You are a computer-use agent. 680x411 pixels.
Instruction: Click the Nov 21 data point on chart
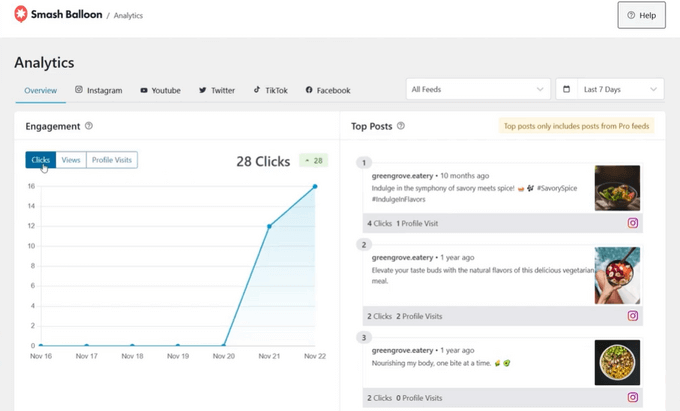point(269,226)
